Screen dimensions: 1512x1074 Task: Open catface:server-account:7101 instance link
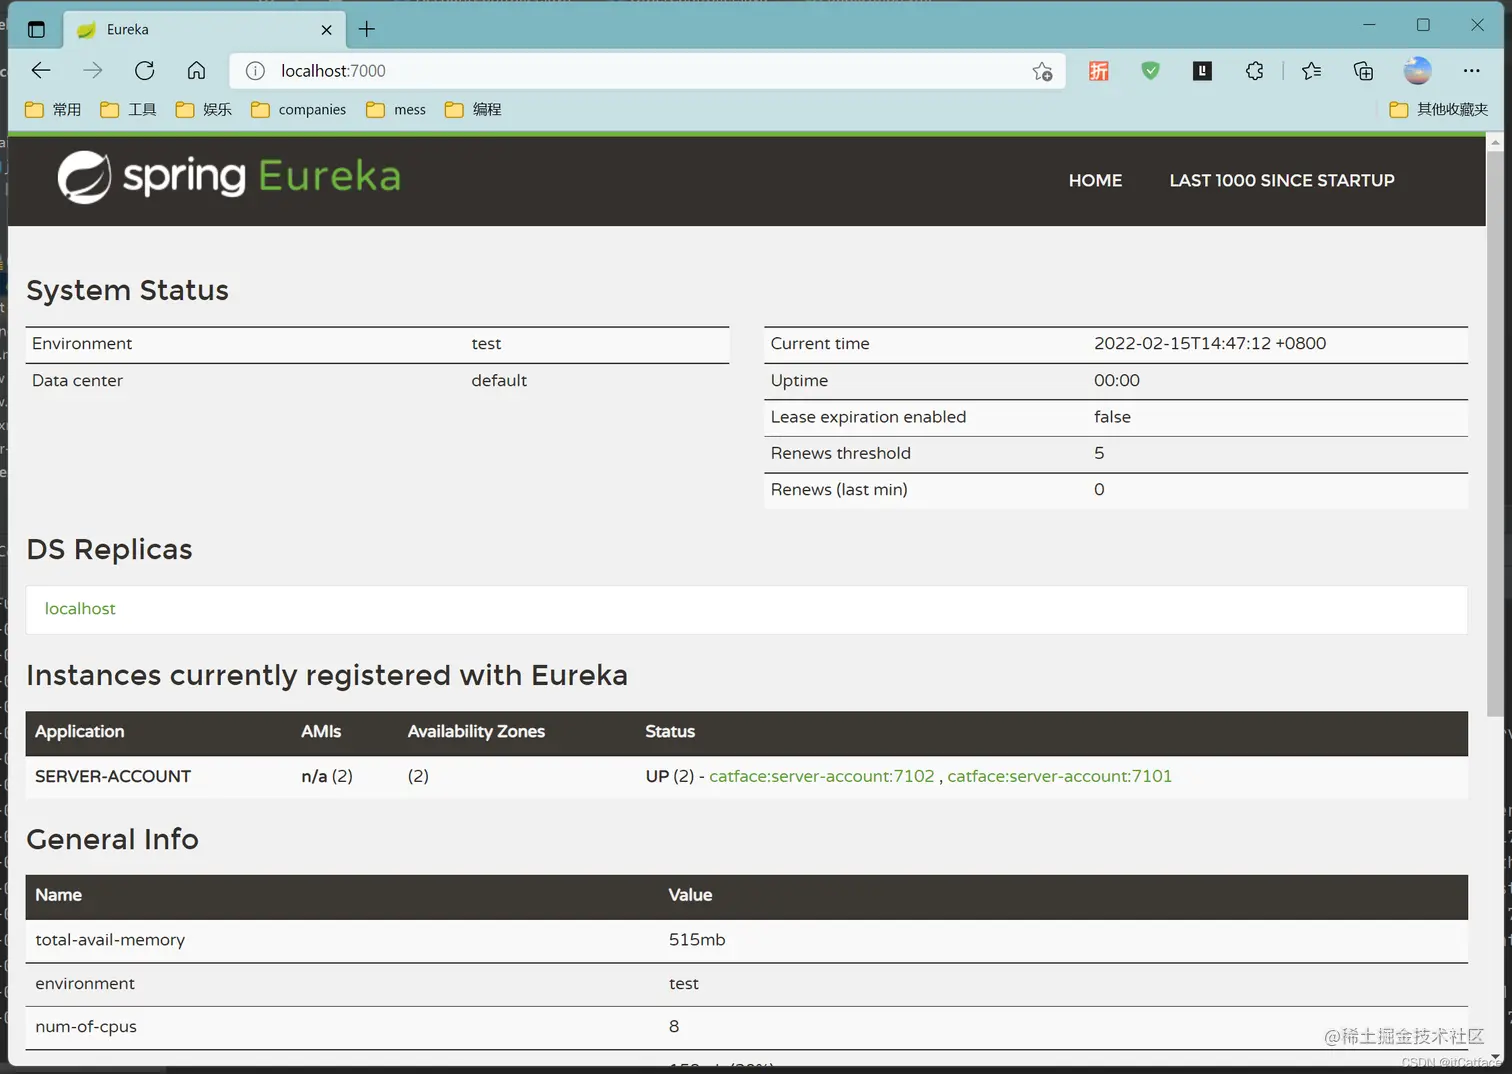pyautogui.click(x=1059, y=776)
